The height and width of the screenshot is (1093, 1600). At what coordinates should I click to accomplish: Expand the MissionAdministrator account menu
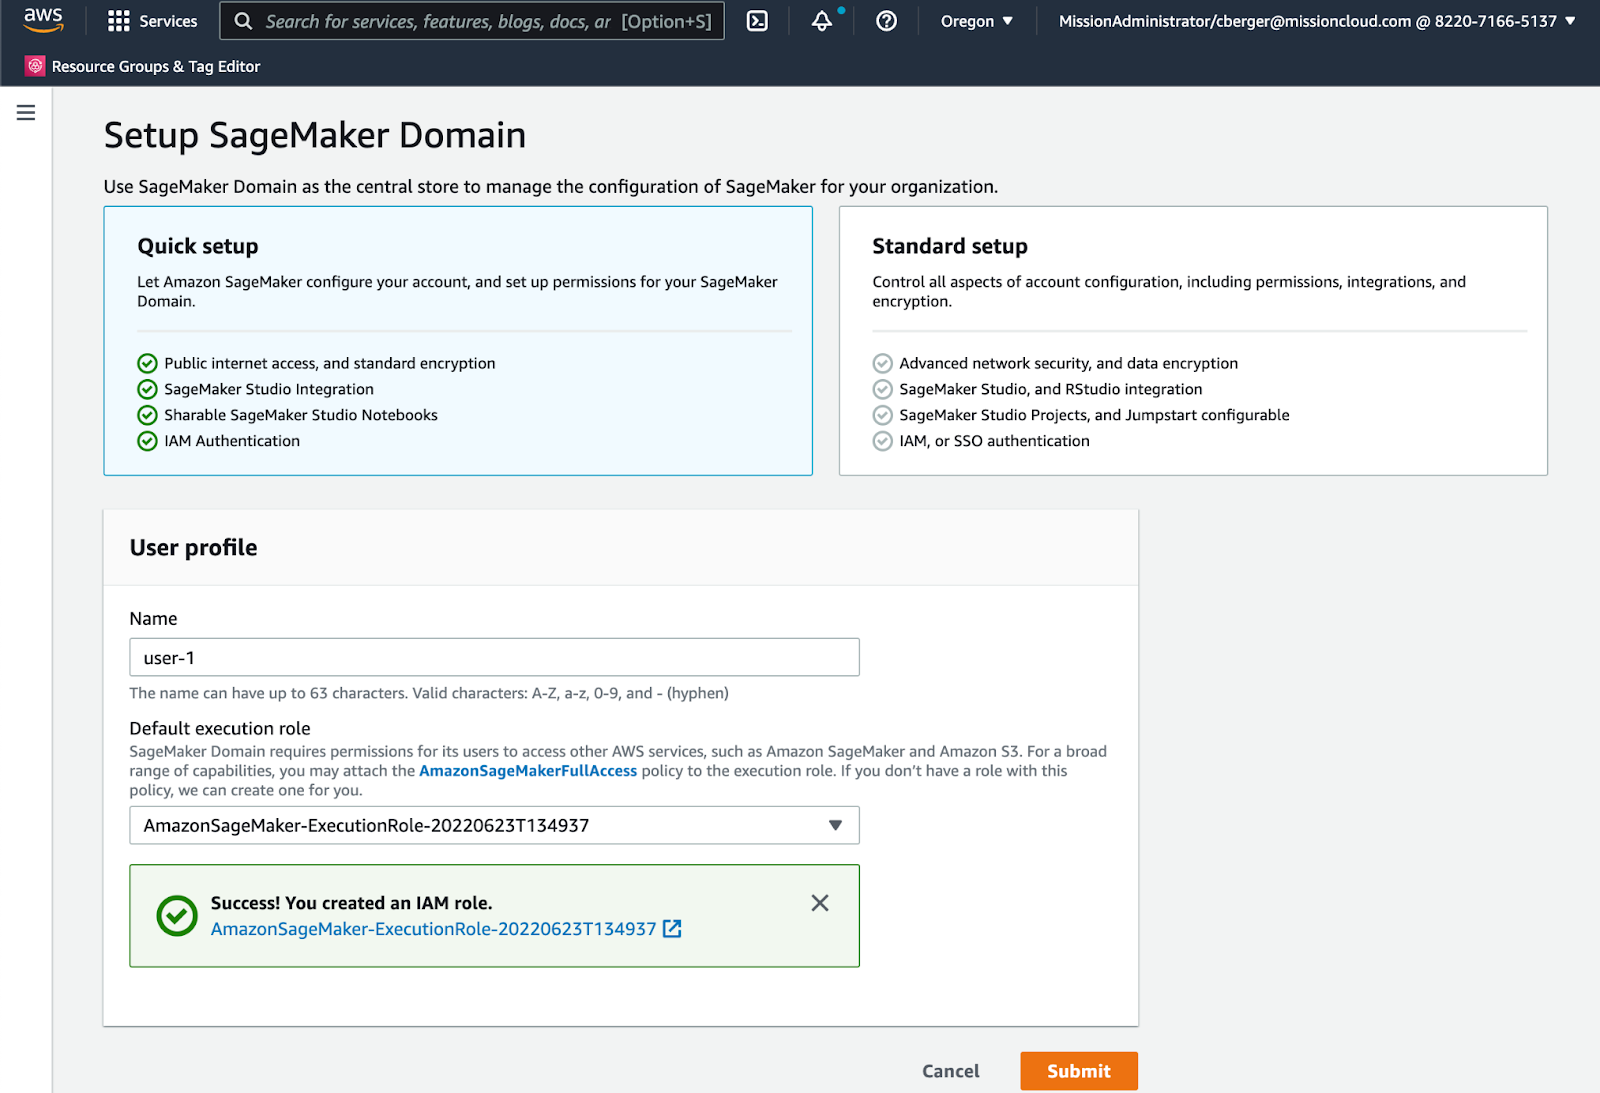tap(1316, 21)
